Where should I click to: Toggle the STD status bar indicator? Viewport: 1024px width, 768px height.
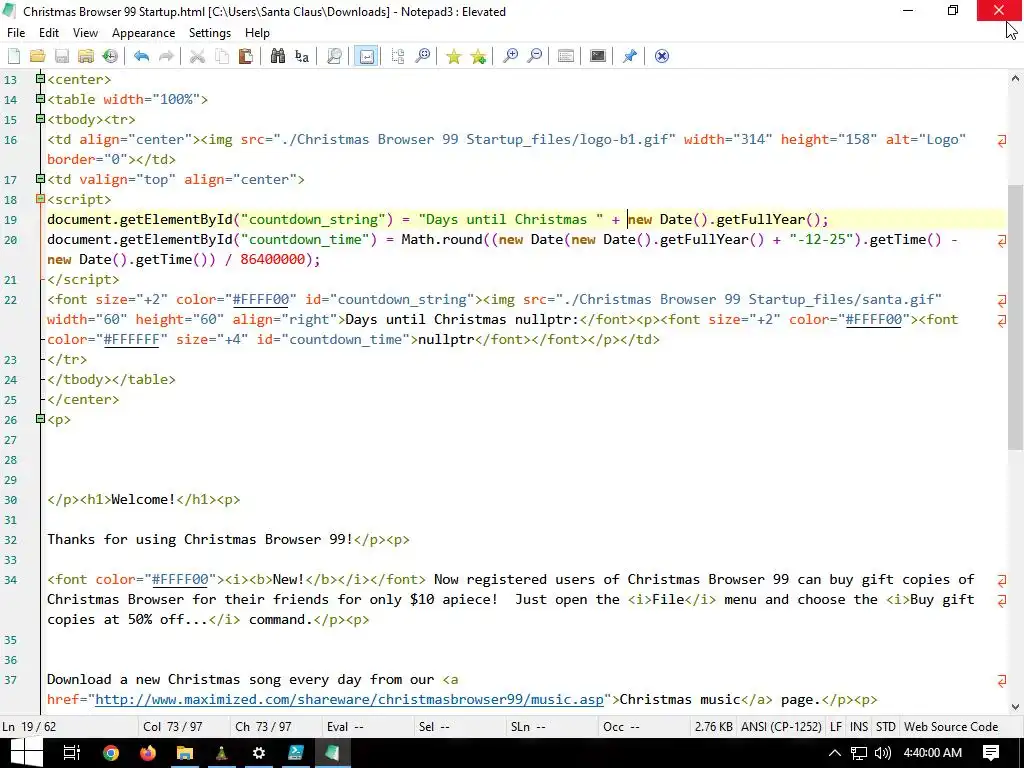point(886,727)
